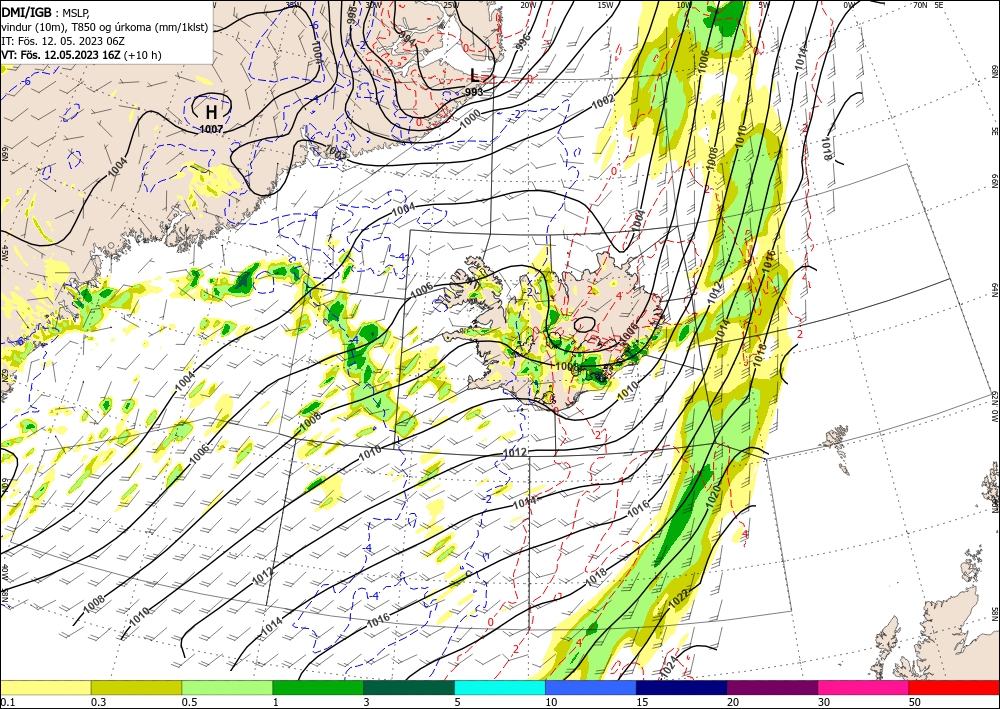Click the legend value '50'

(915, 702)
